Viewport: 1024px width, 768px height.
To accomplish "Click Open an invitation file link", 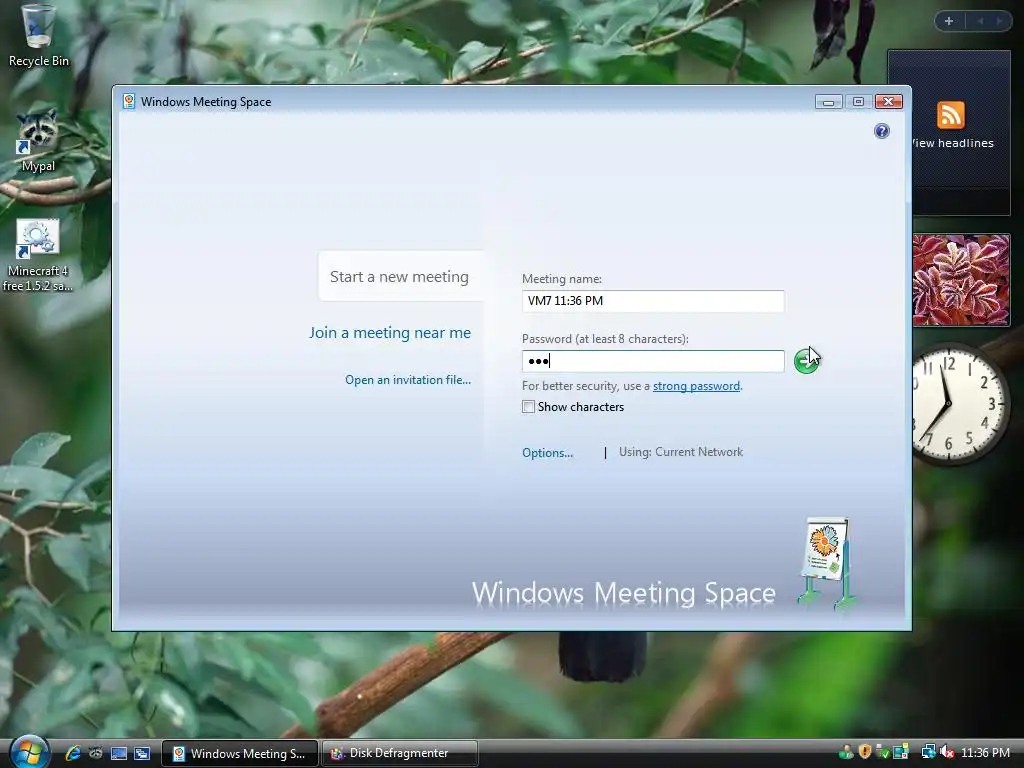I will (x=408, y=379).
